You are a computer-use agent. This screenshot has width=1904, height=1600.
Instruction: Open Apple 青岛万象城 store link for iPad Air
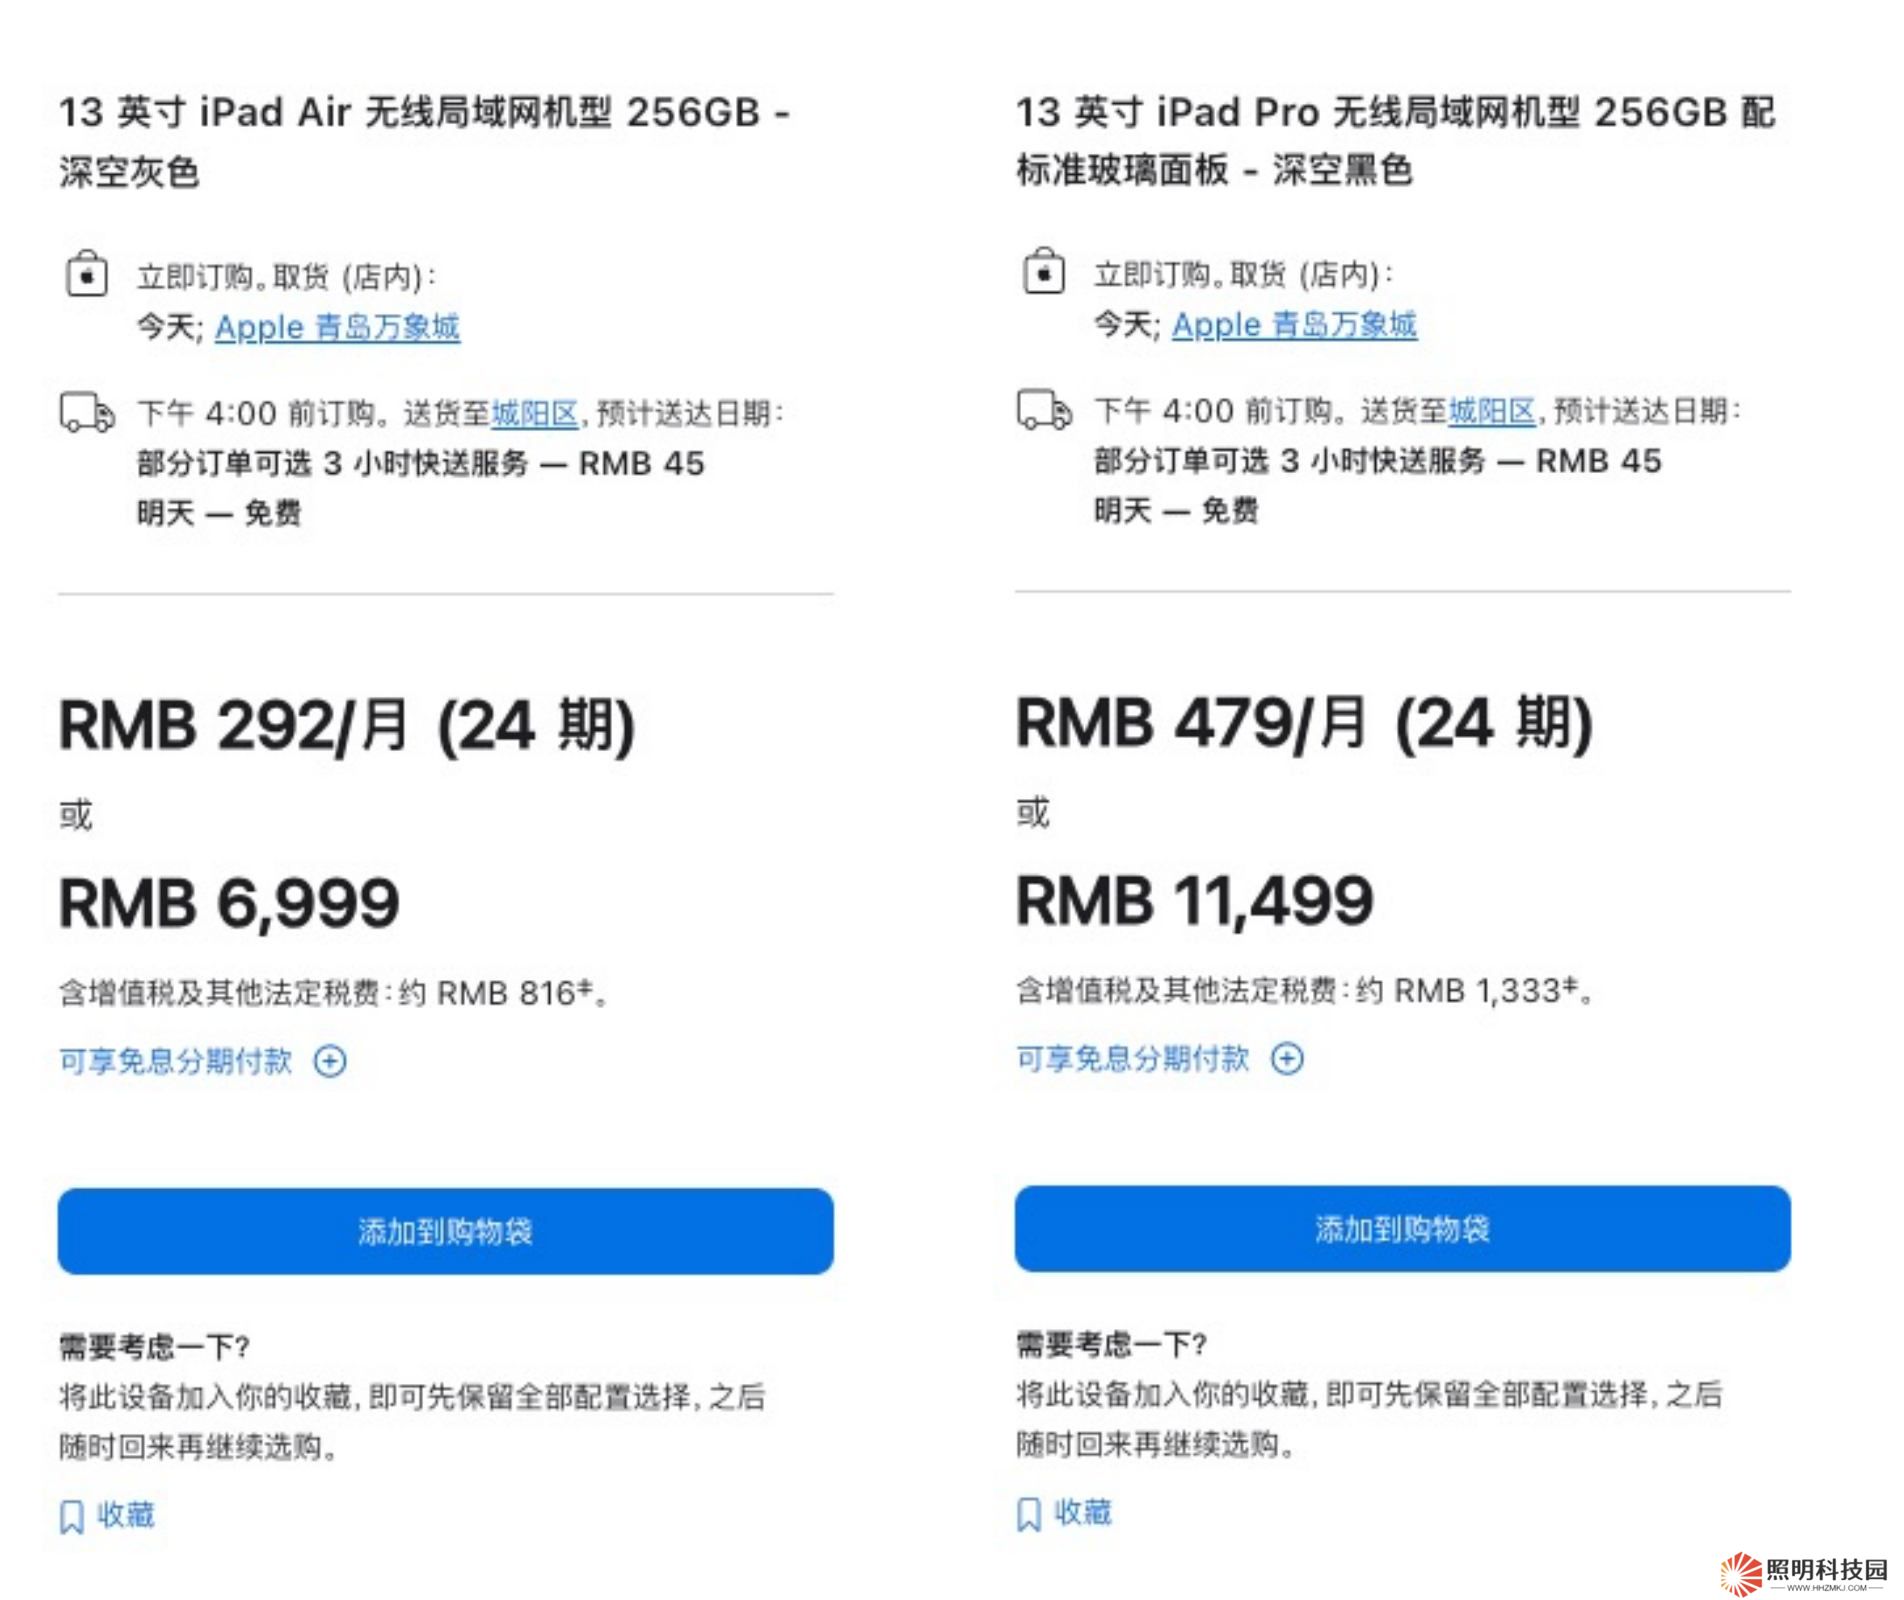coord(337,327)
